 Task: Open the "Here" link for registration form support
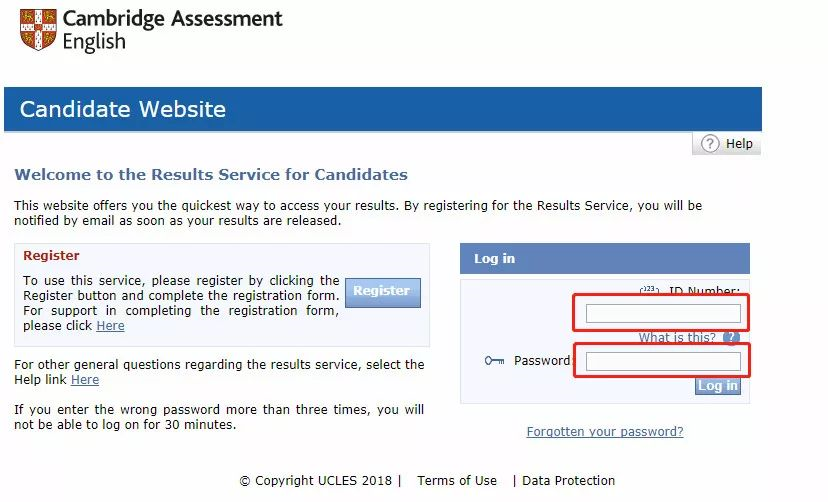coord(110,326)
